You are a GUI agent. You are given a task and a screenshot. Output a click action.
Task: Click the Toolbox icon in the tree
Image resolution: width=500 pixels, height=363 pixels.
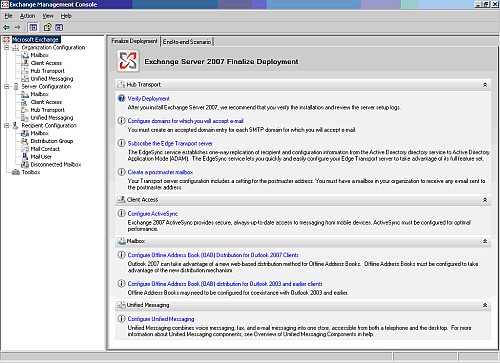(x=16, y=172)
